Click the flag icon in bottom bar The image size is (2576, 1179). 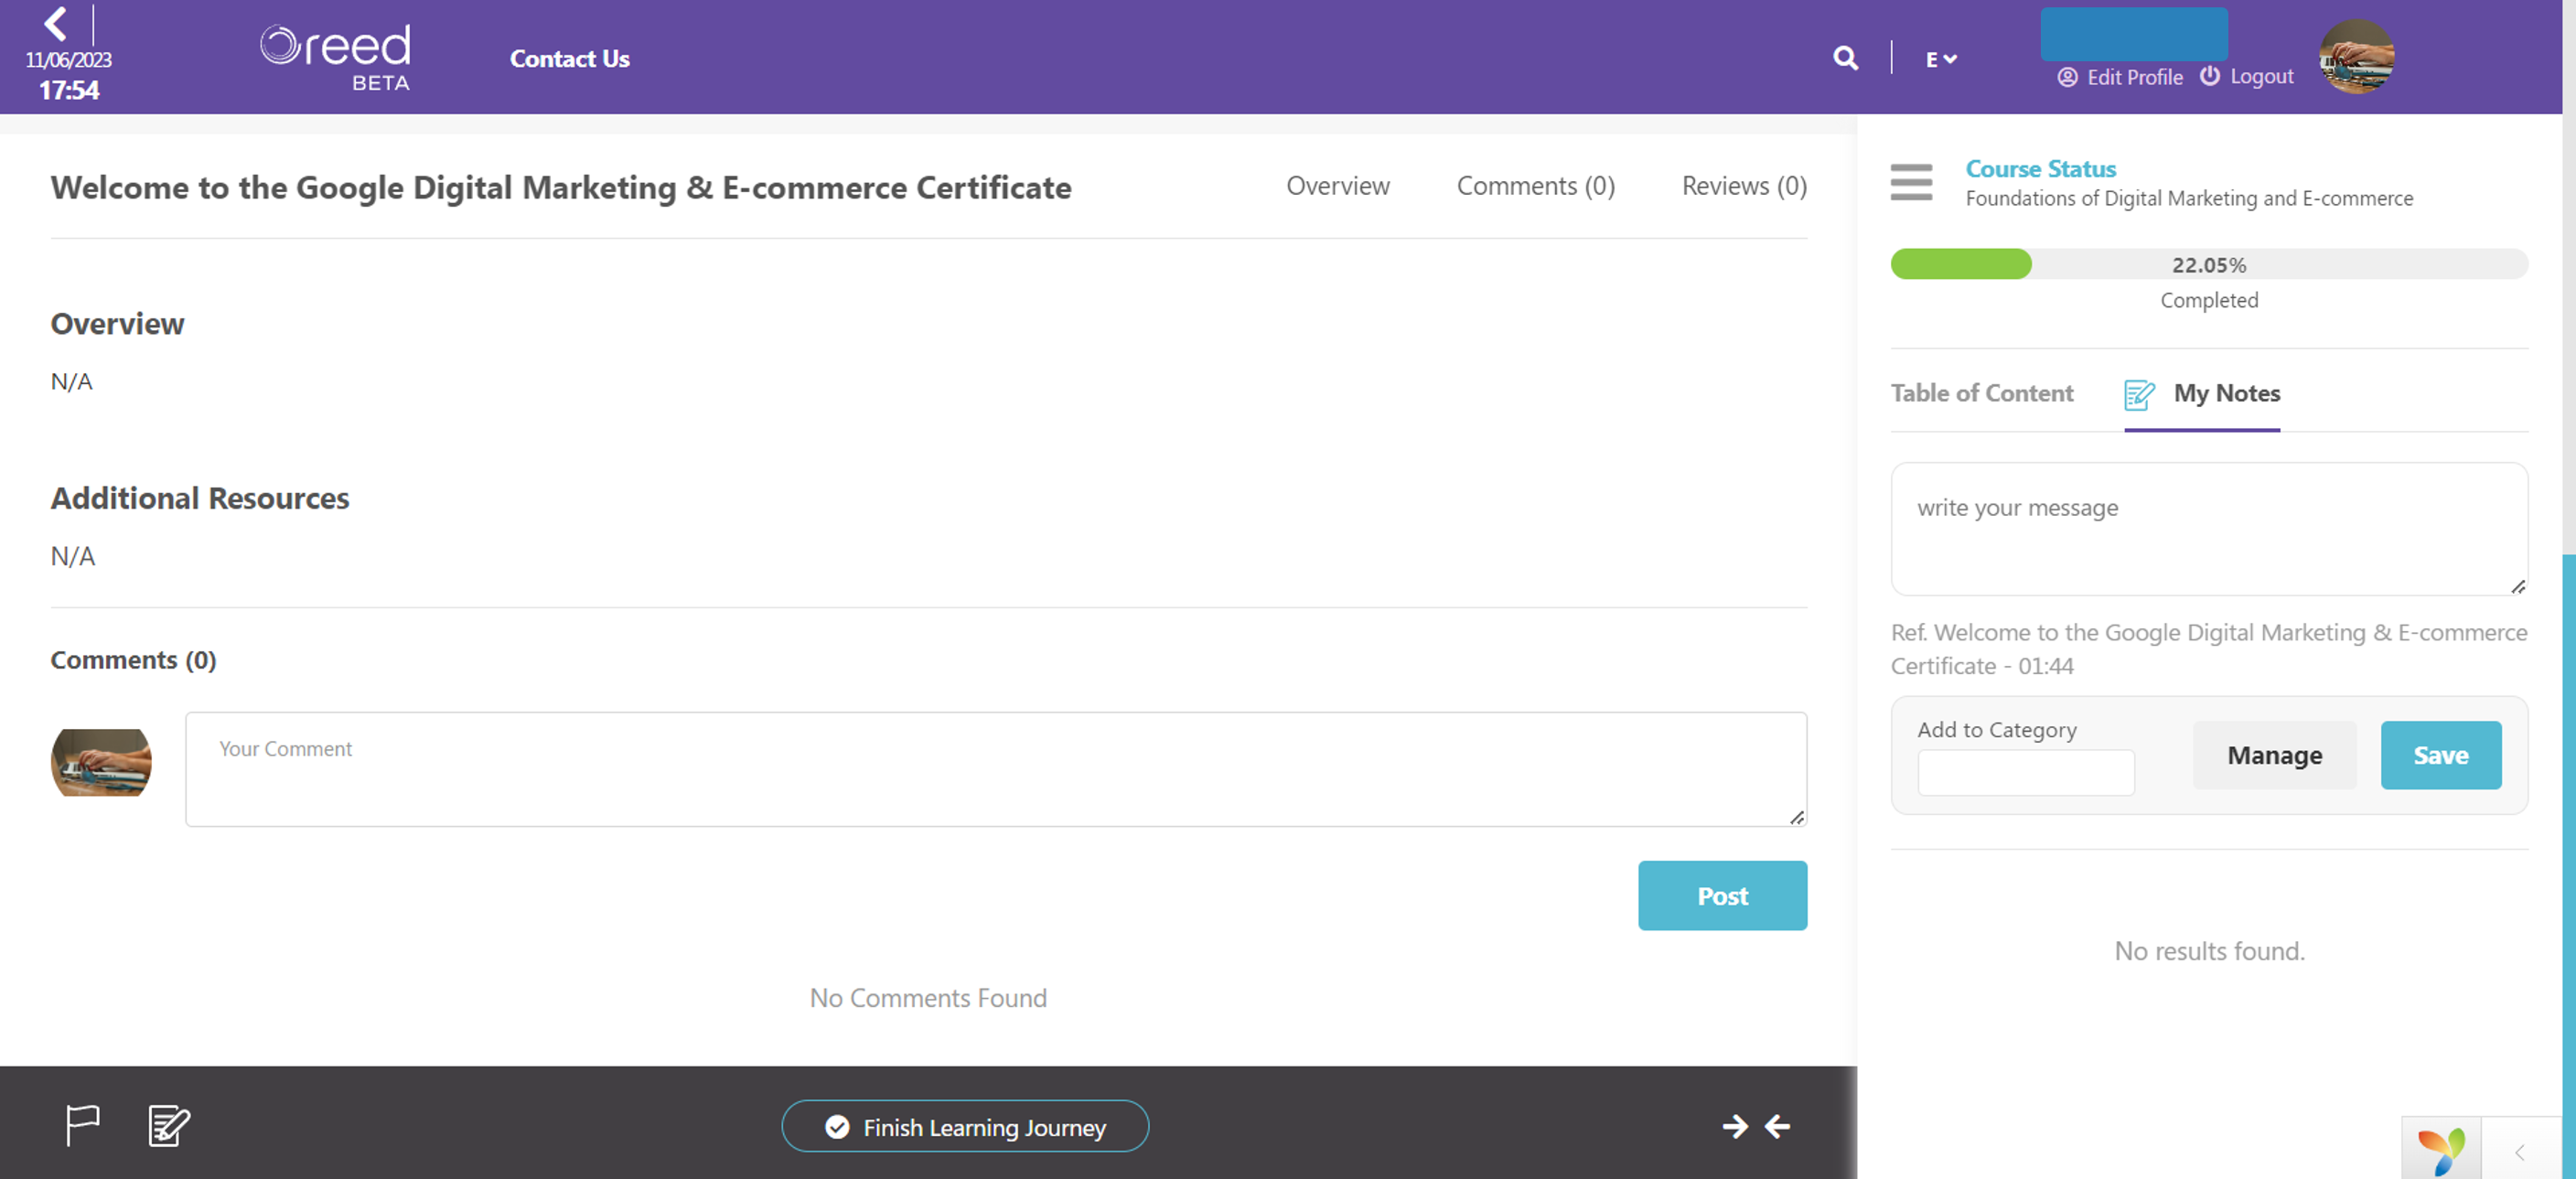coord(82,1125)
